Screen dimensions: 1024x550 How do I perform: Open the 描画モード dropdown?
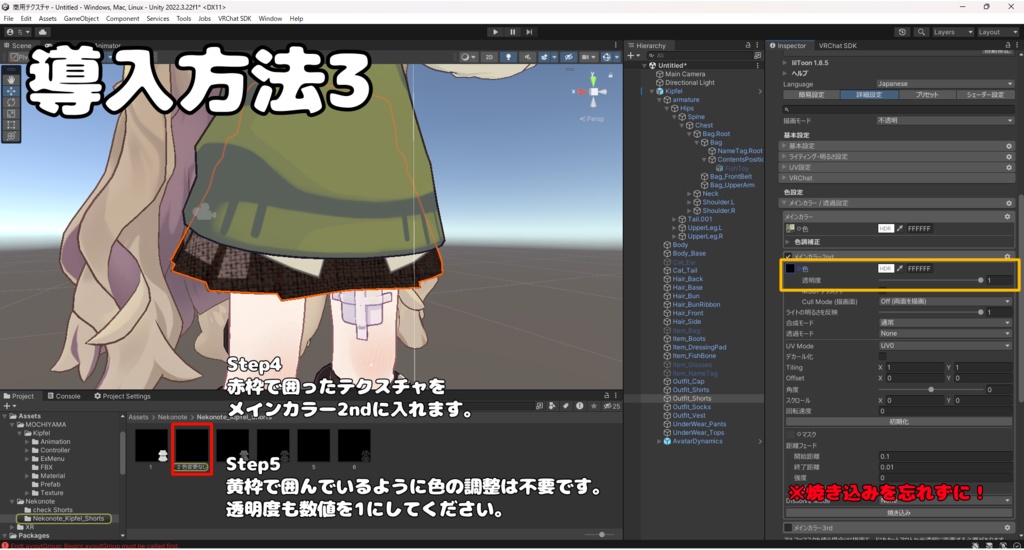945,121
